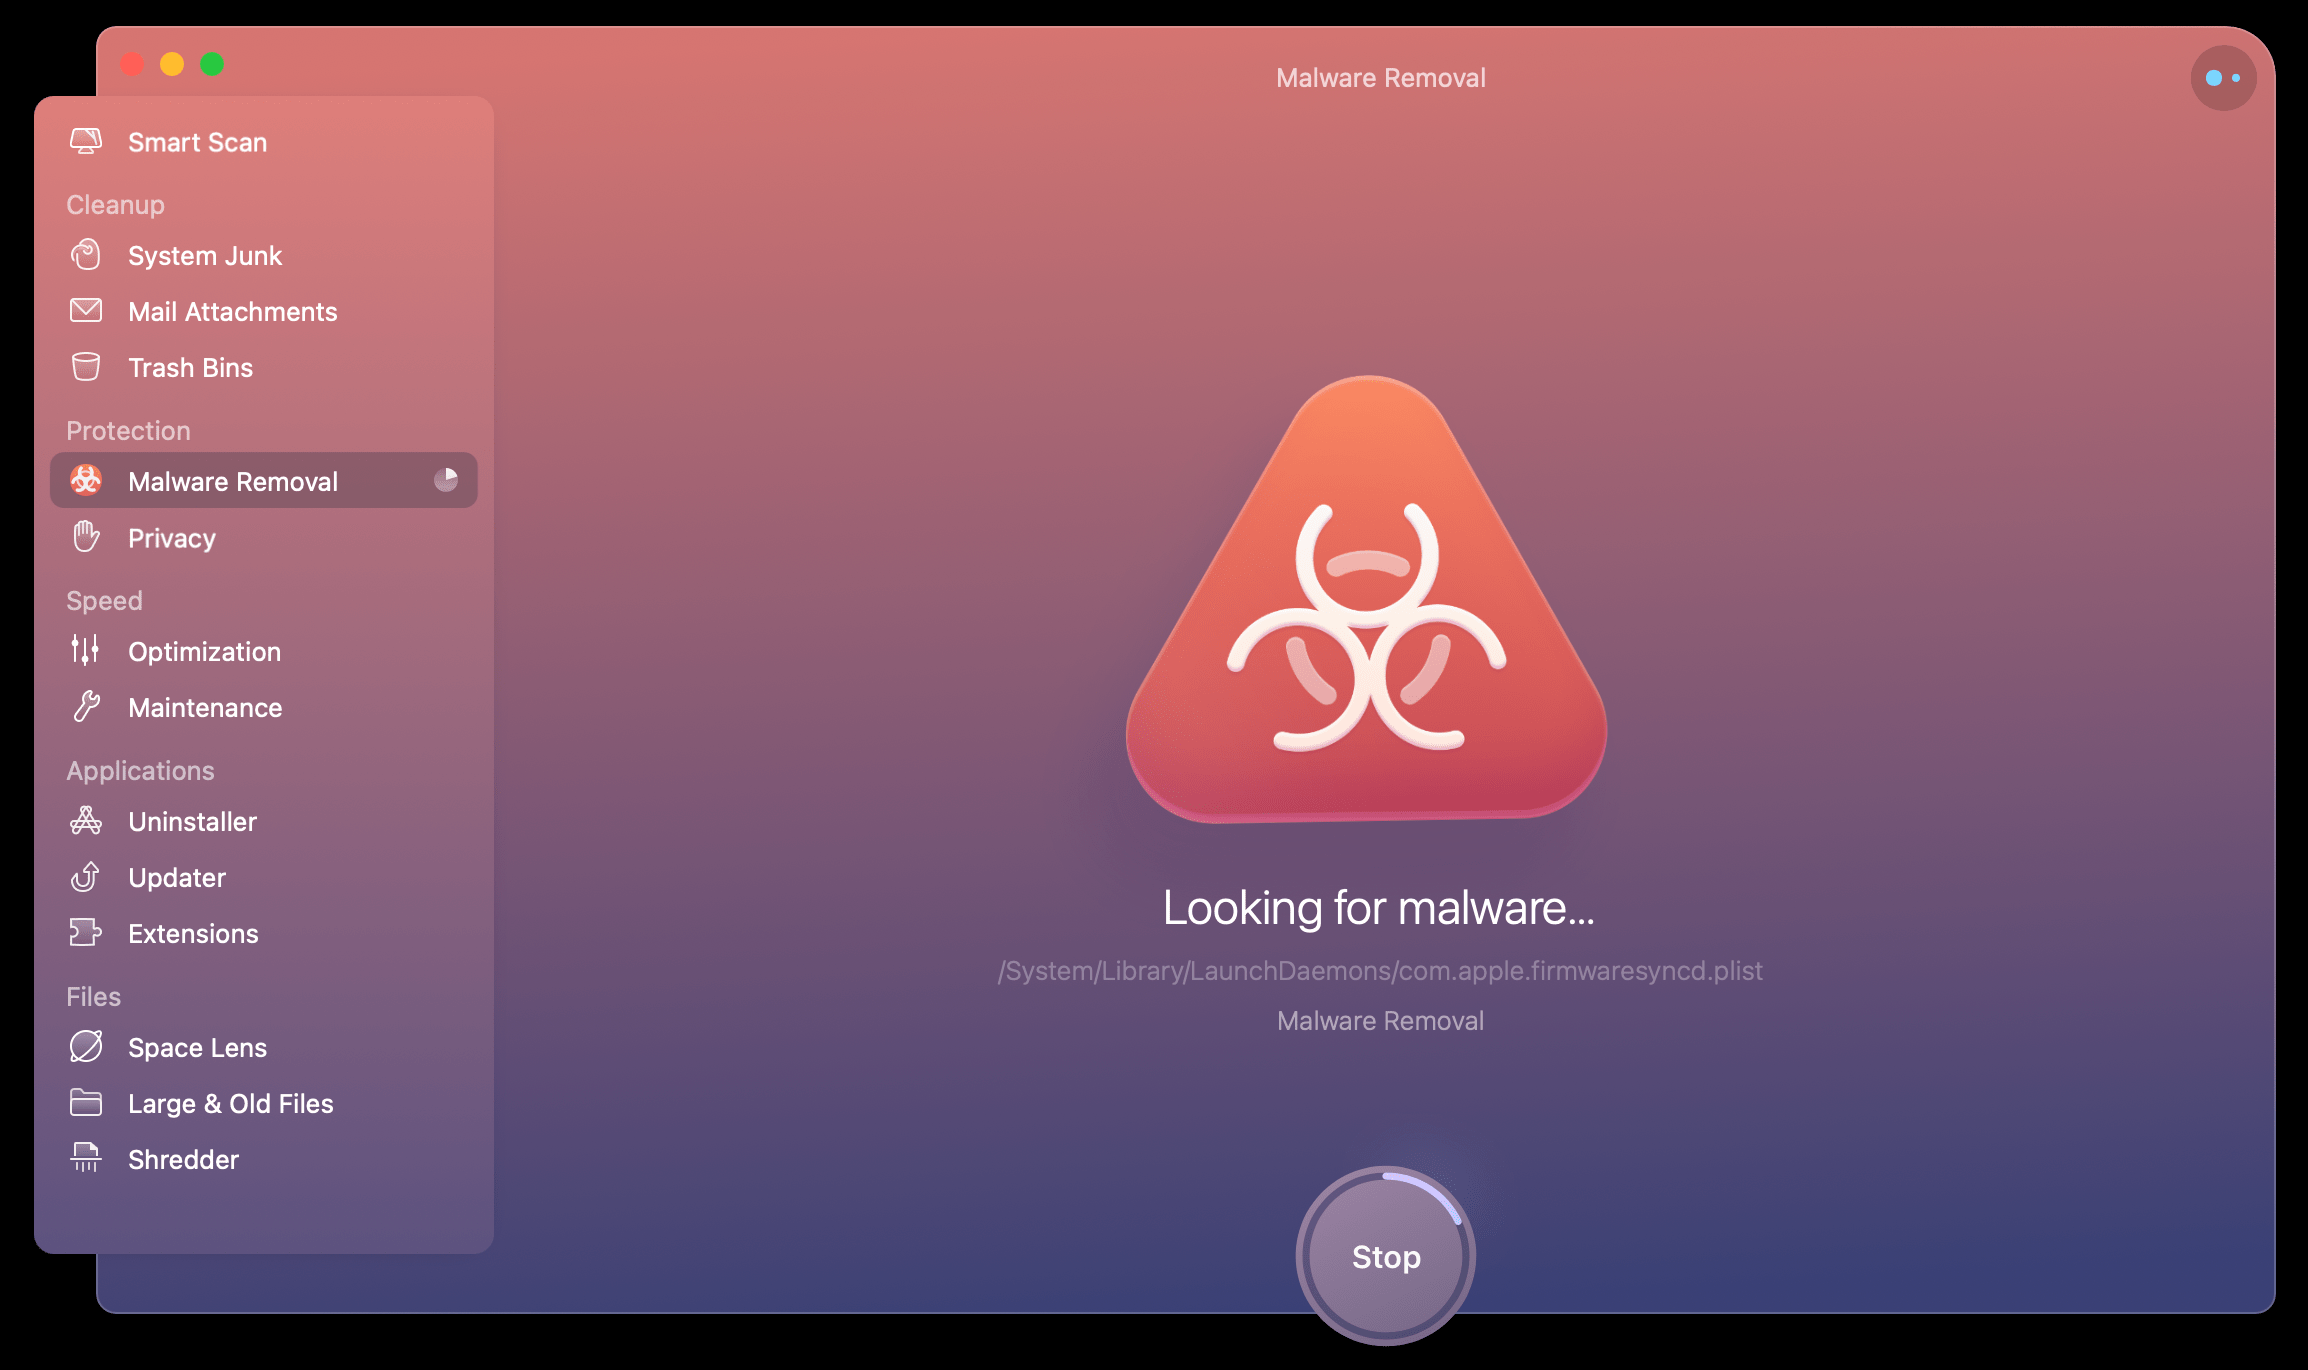Expand the Protection section in sidebar
This screenshot has width=2308, height=1370.
click(127, 431)
